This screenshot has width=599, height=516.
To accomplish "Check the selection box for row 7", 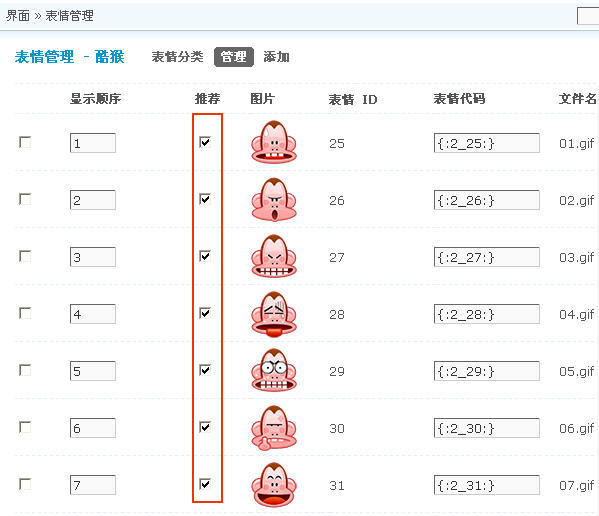I will (x=25, y=484).
